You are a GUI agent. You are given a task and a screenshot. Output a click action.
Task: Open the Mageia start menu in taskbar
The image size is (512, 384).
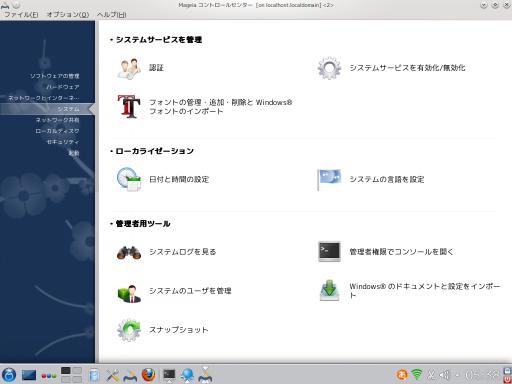9,375
